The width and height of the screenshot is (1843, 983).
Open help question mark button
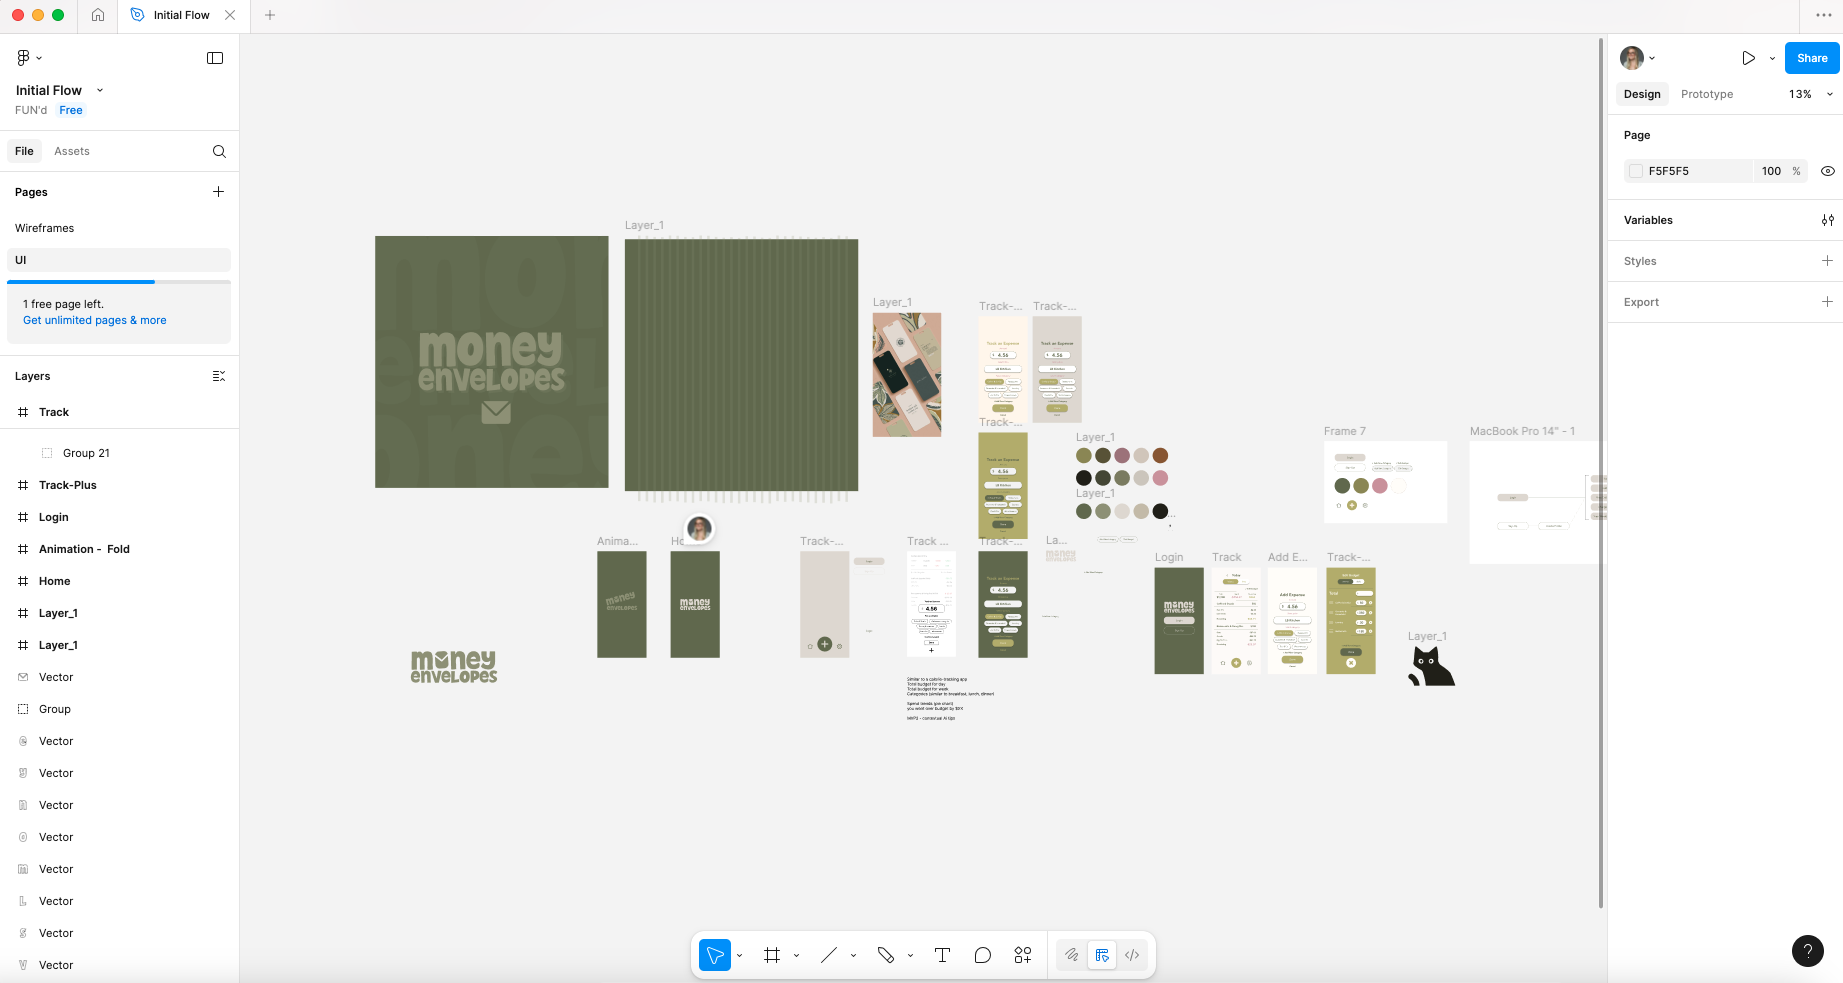pos(1807,951)
